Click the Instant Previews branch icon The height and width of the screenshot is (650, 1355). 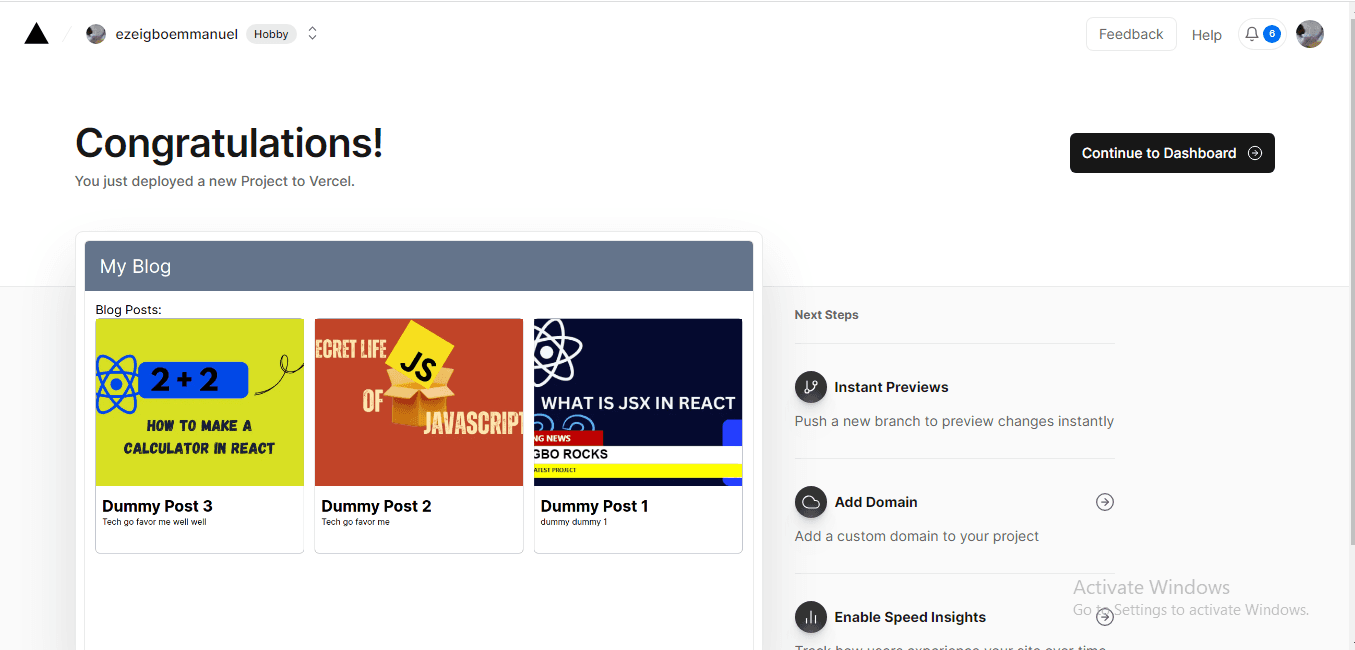(x=810, y=387)
